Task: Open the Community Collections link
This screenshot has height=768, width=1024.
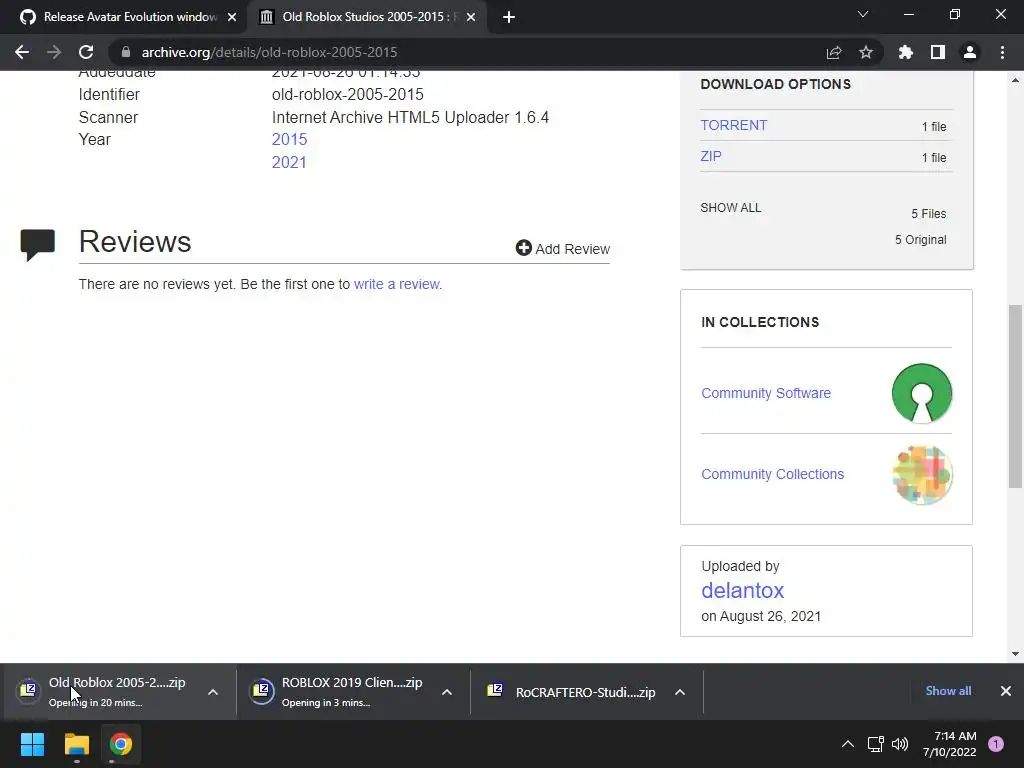Action: pos(773,474)
